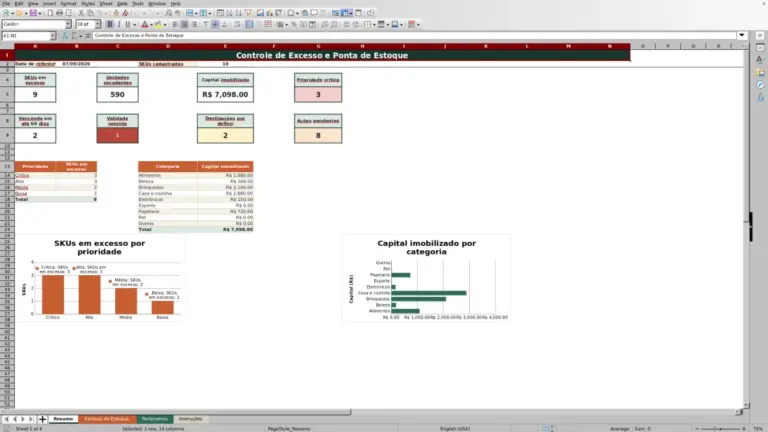Click the Insert Chart icon
Screen dimensions: 768x432
269,13
